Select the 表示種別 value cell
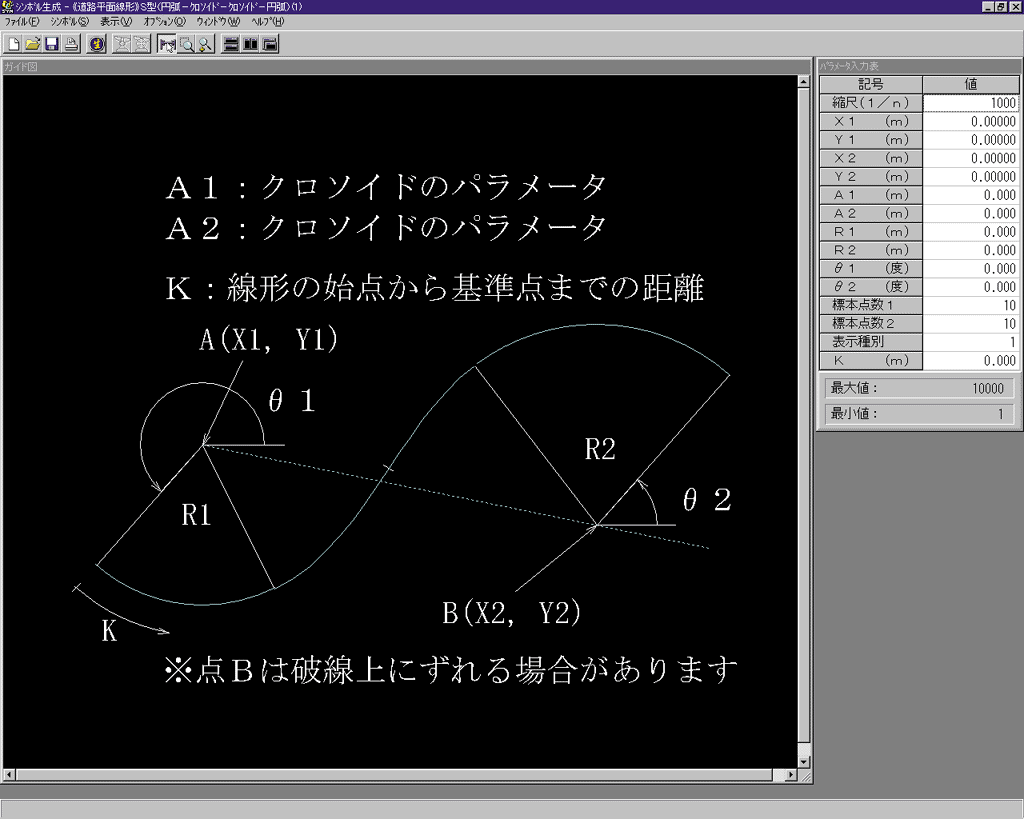1024x819 pixels. (969, 342)
